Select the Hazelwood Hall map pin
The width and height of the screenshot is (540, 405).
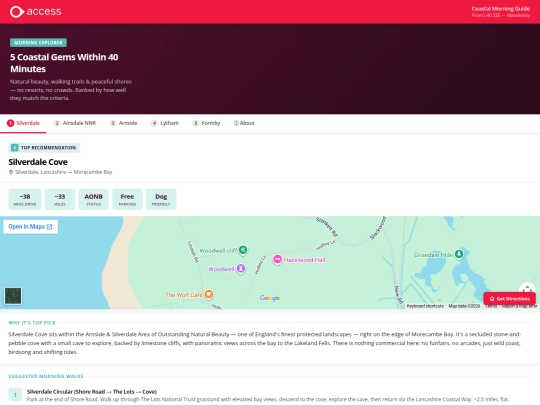[277, 259]
